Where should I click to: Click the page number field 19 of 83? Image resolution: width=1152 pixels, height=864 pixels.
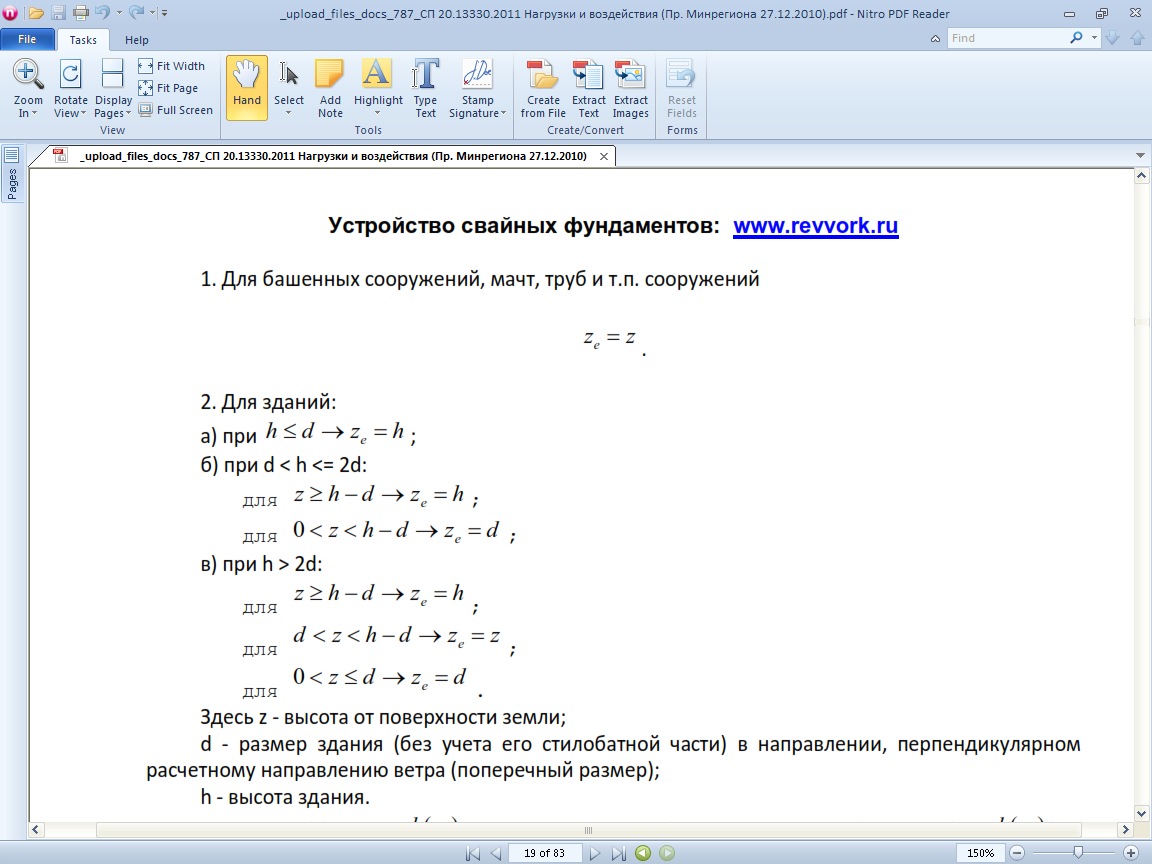coord(544,853)
